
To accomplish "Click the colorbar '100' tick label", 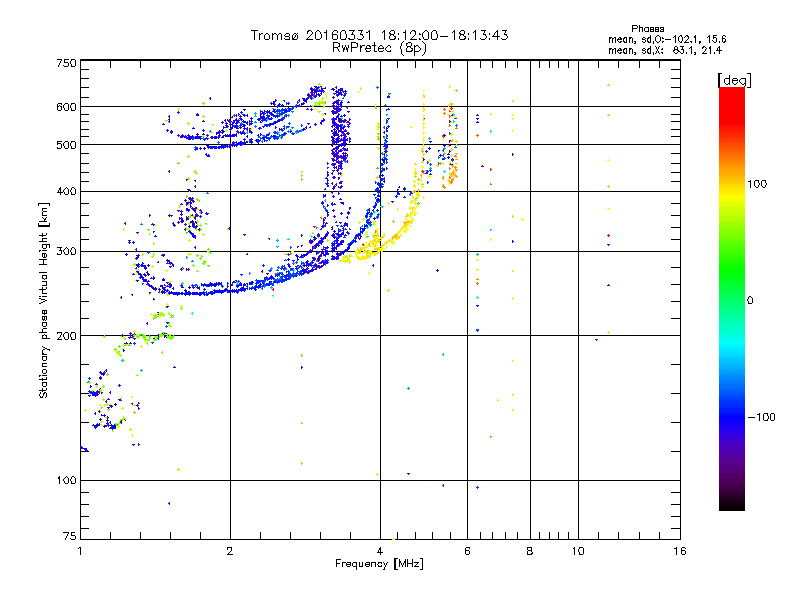I will (757, 184).
